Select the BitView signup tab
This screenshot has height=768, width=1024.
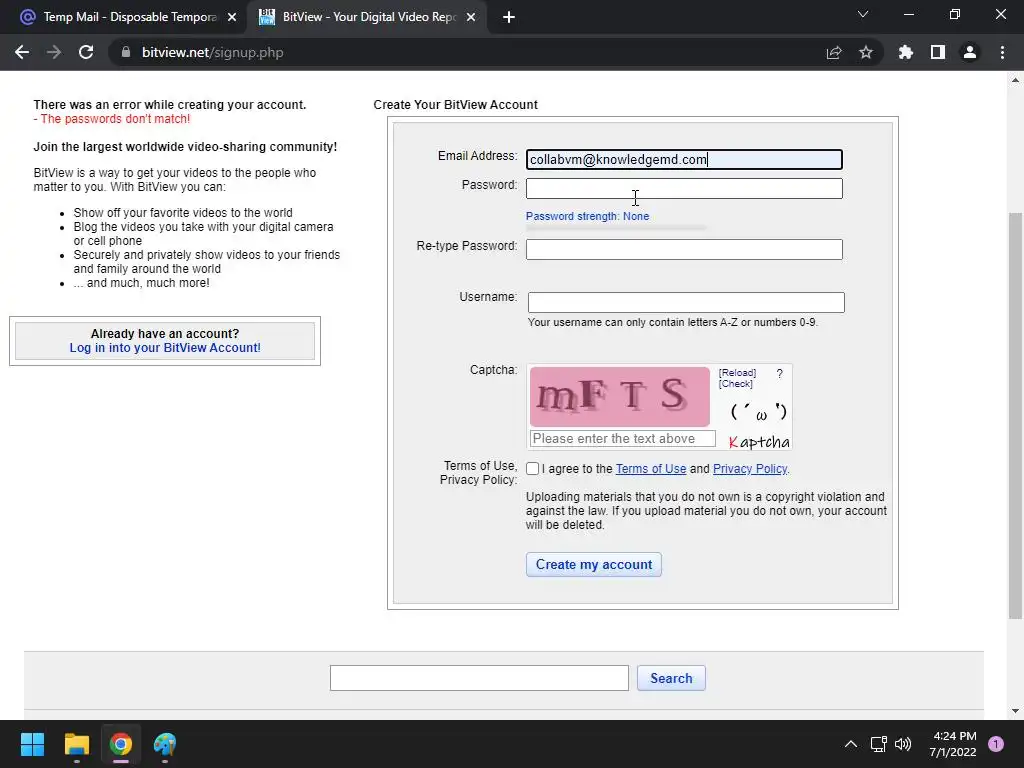(367, 17)
